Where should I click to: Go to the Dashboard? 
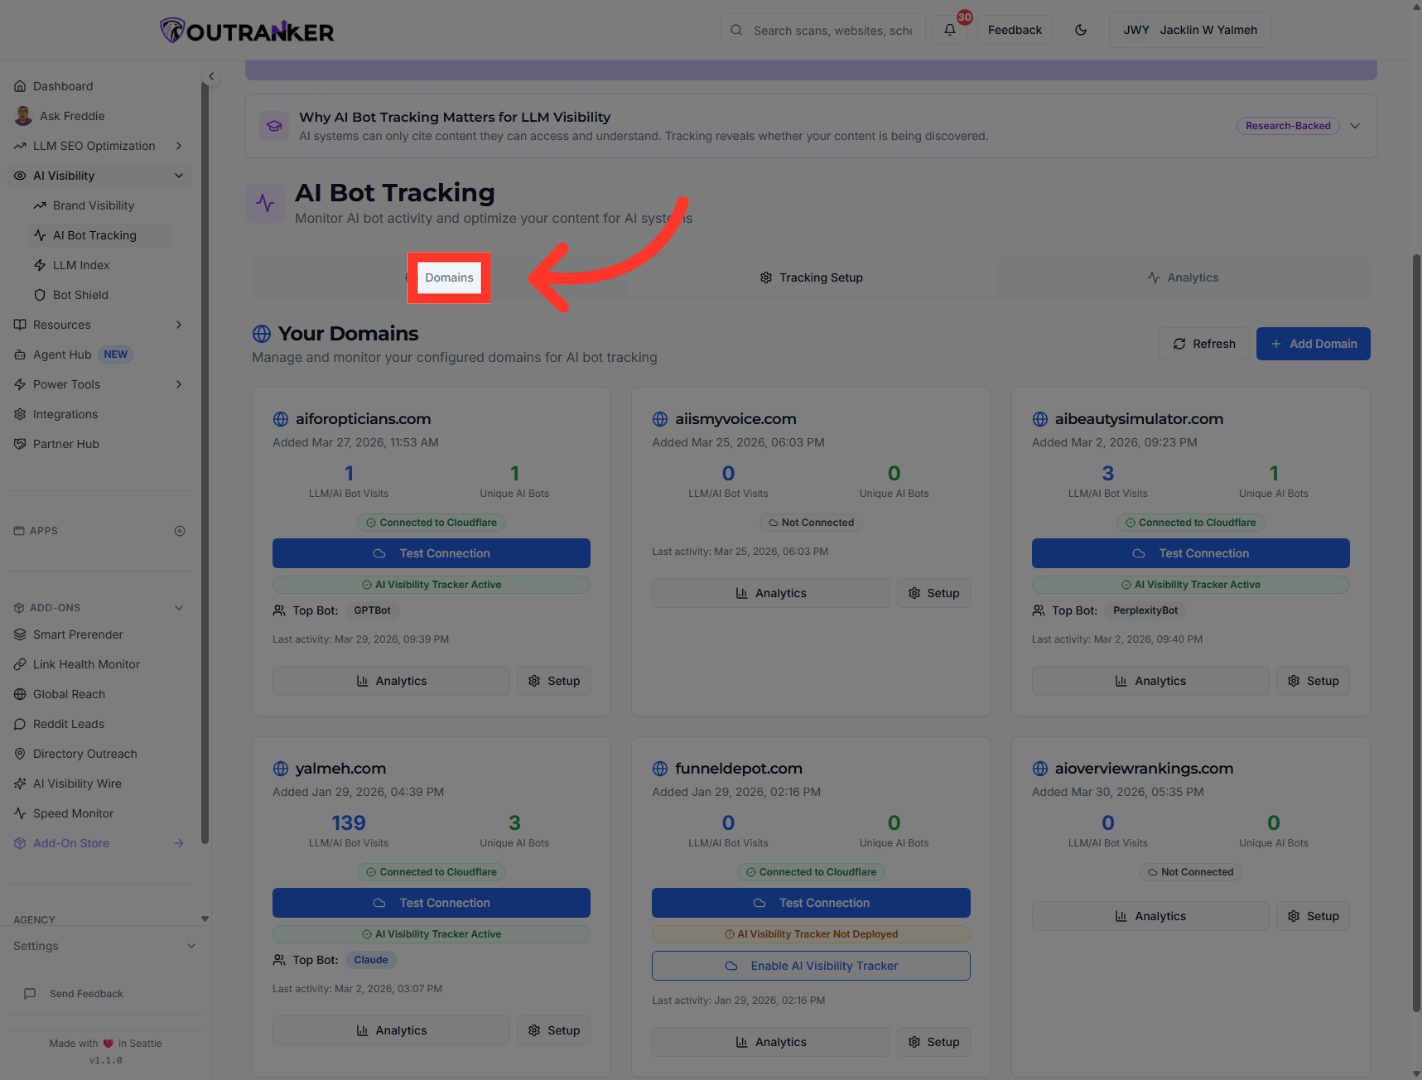[63, 85]
